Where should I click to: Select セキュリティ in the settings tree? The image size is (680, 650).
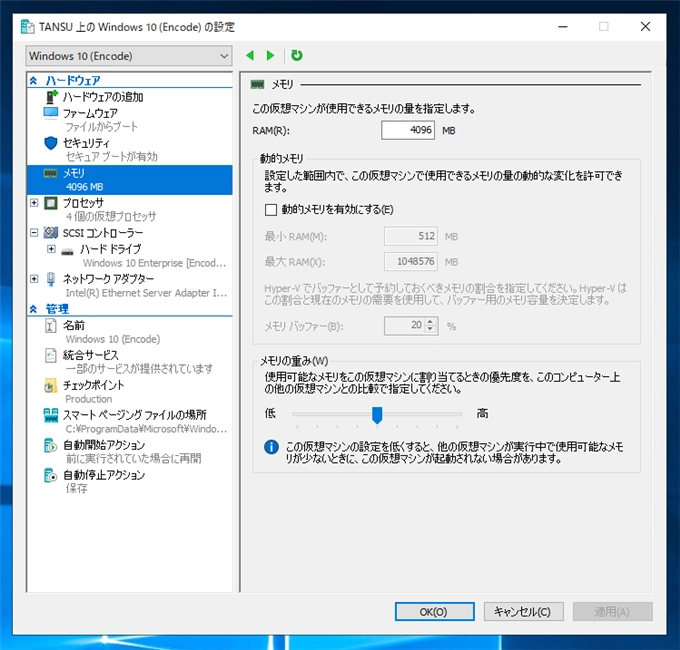coord(86,143)
